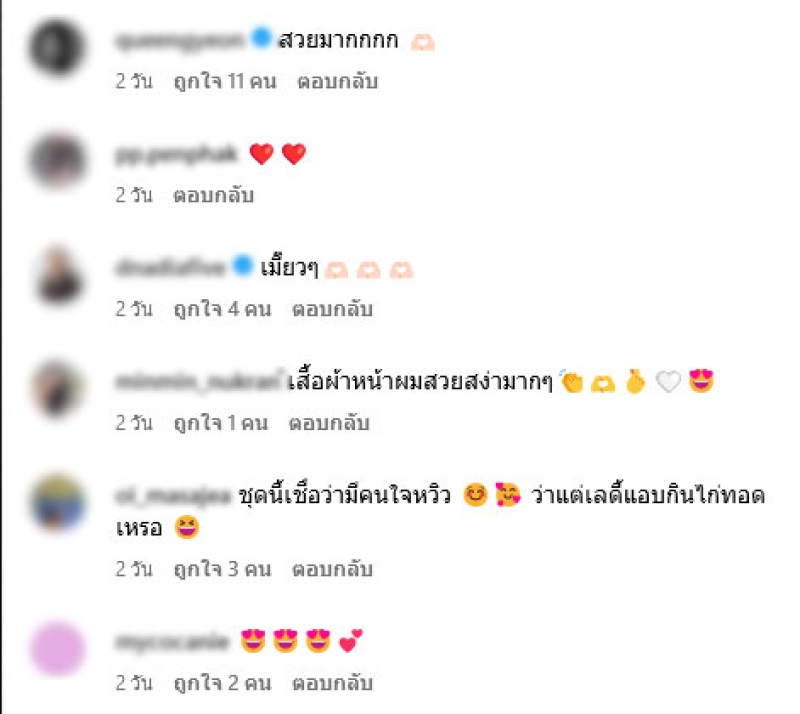View ถูกใจ 3 คน likes list

[x=222, y=569]
